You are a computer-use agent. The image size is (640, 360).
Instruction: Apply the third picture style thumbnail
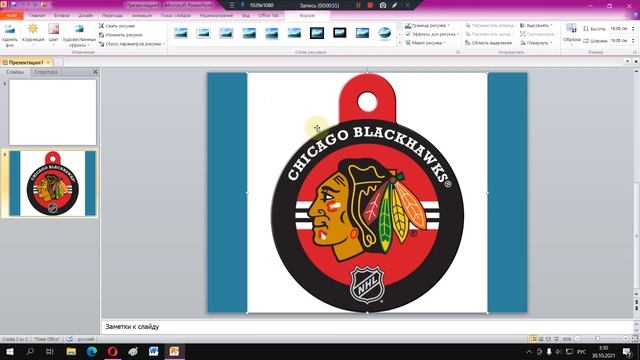tap(226, 33)
